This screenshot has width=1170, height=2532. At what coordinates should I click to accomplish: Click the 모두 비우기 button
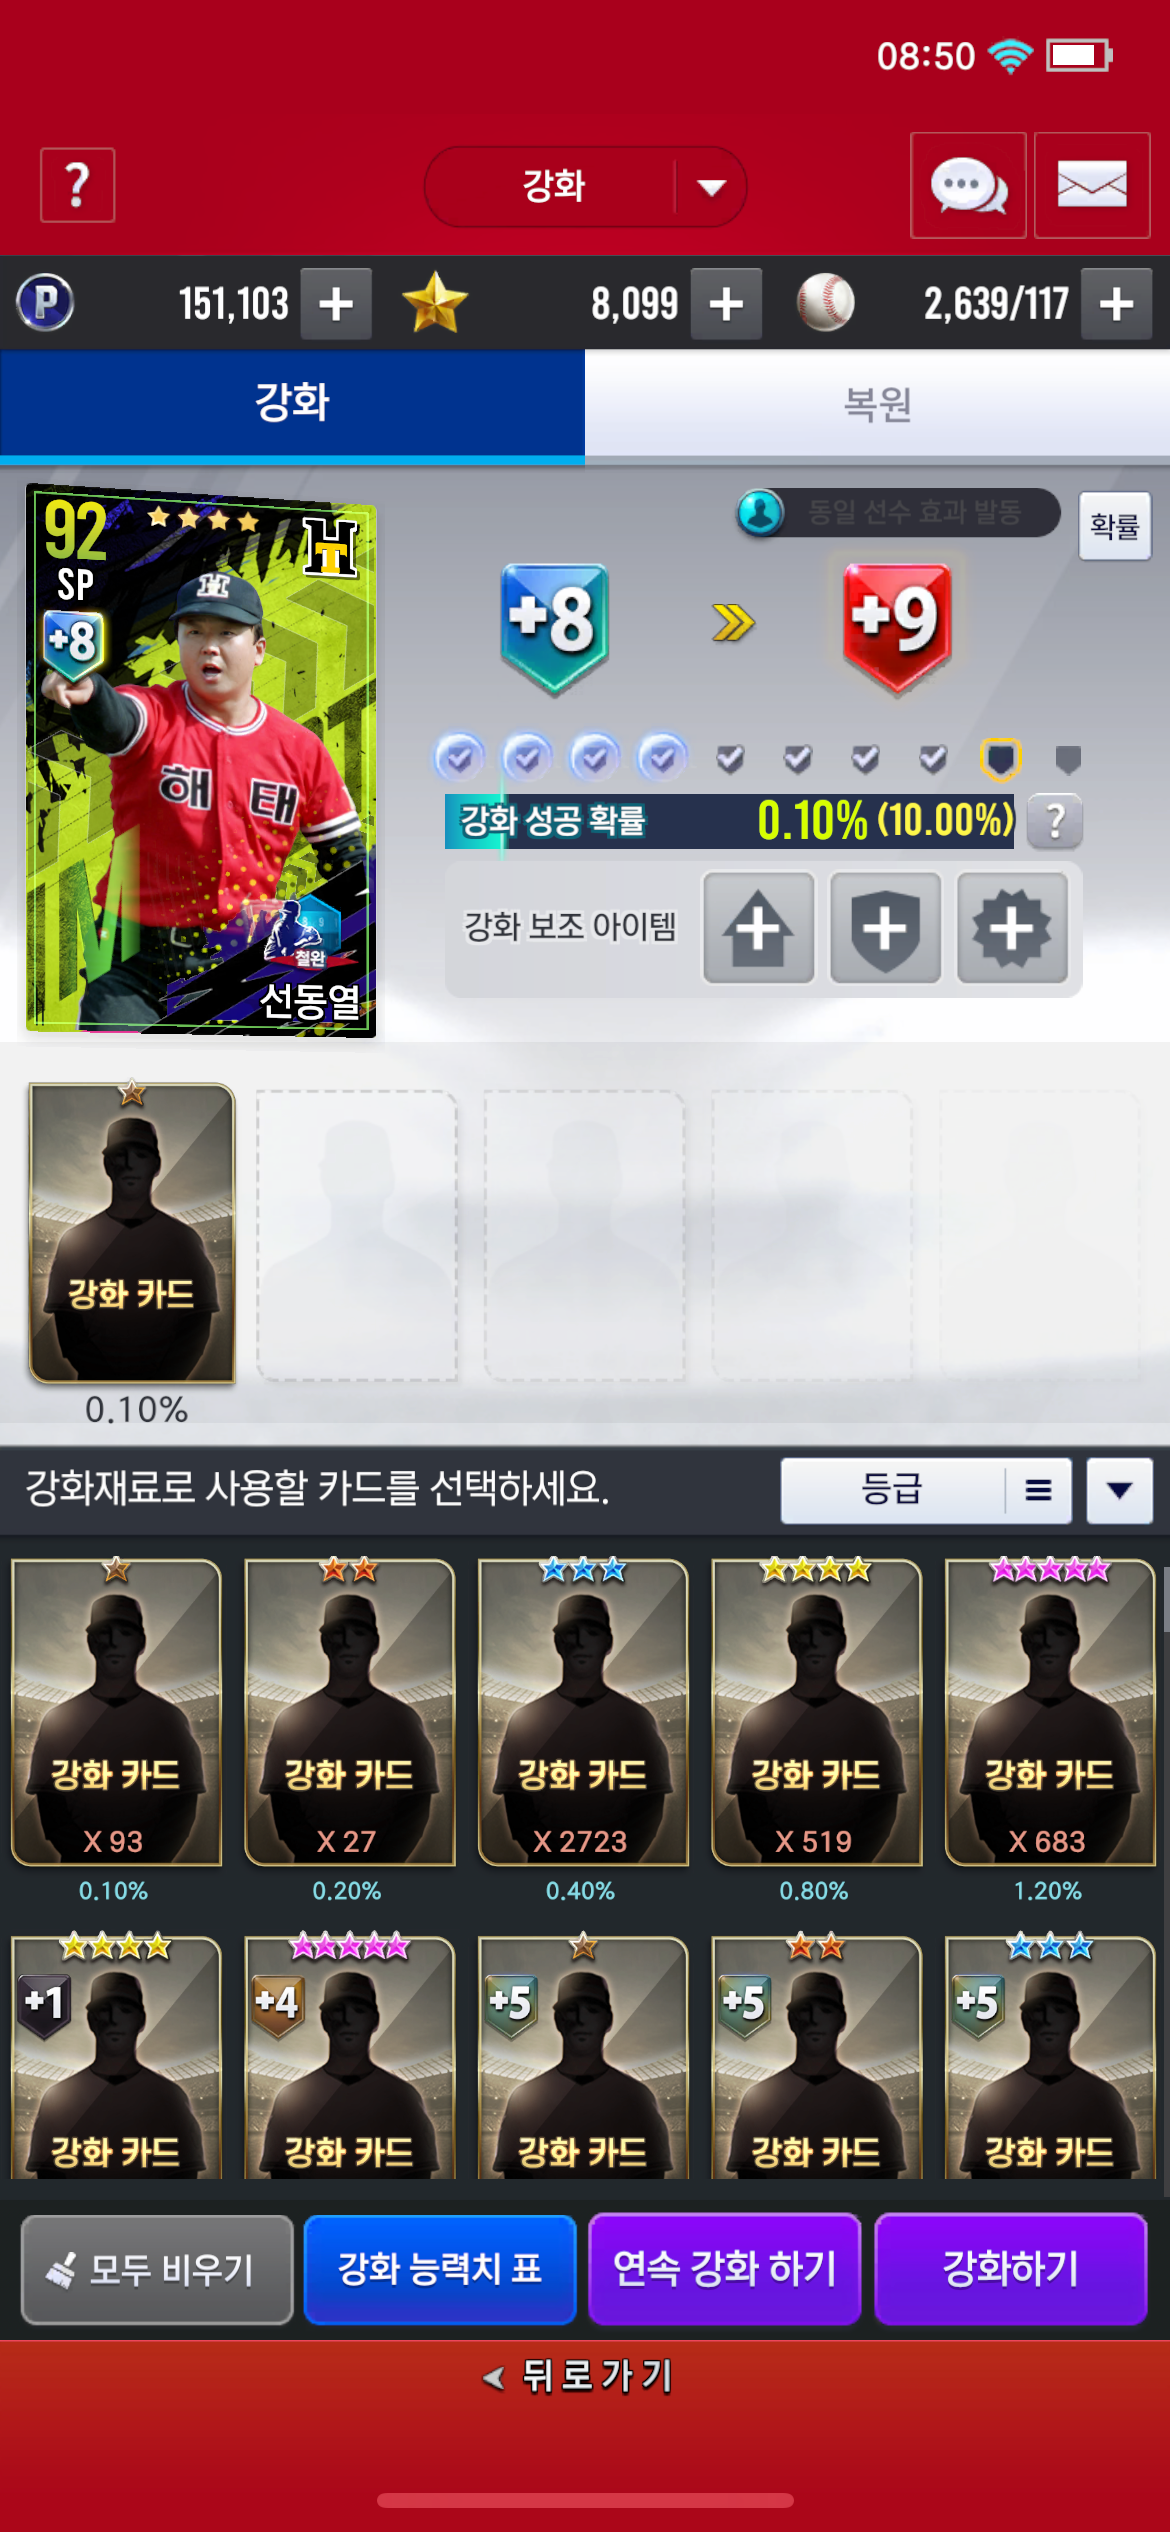(157, 2268)
